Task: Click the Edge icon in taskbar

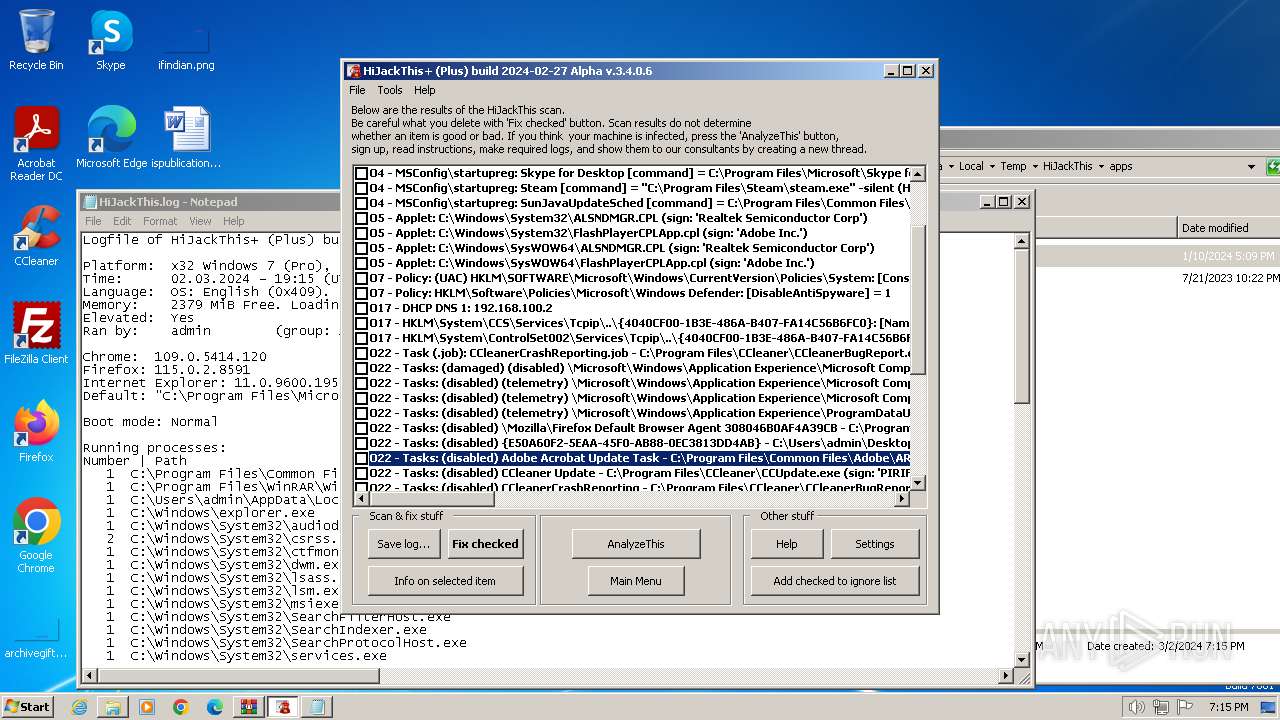Action: tap(215, 707)
